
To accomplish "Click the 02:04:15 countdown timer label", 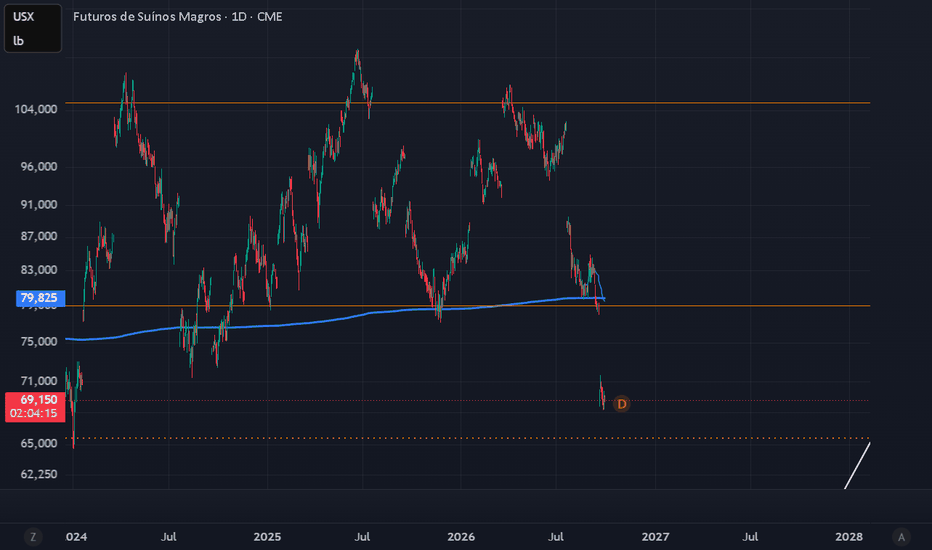I will [x=35, y=414].
